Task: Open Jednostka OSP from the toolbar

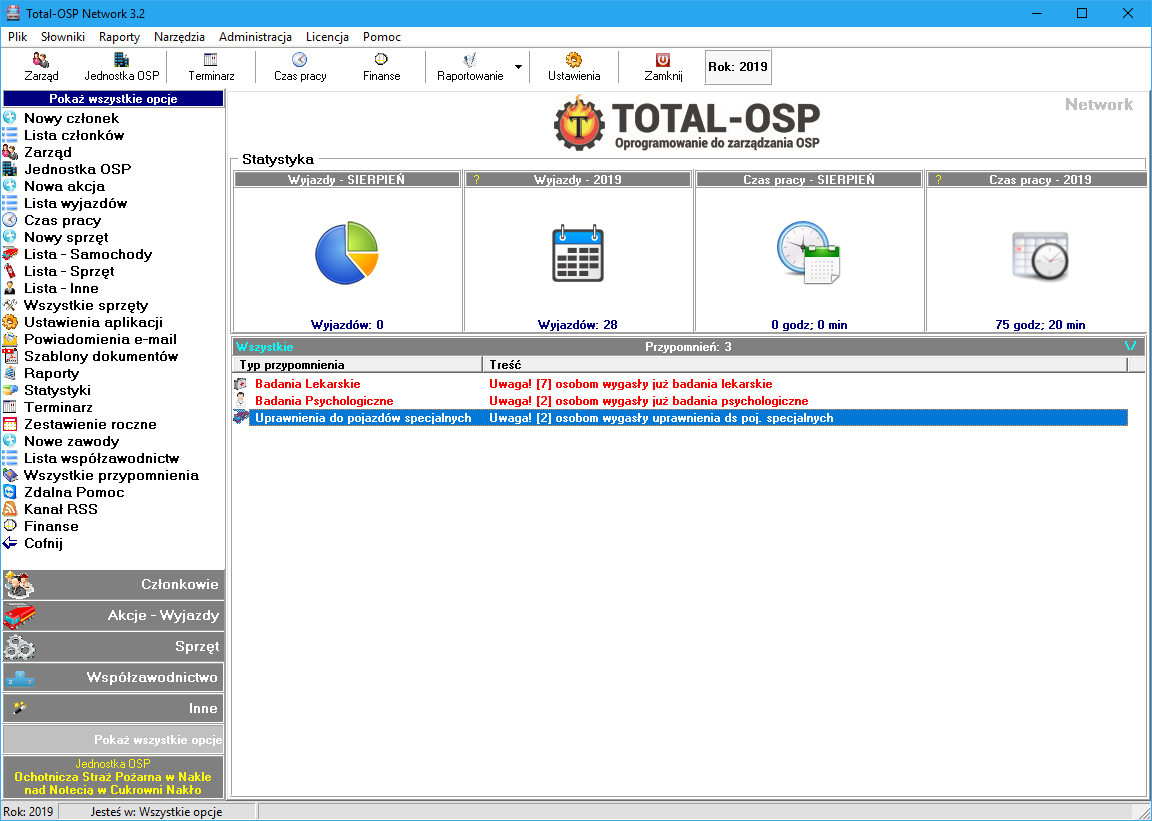Action: tap(121, 67)
